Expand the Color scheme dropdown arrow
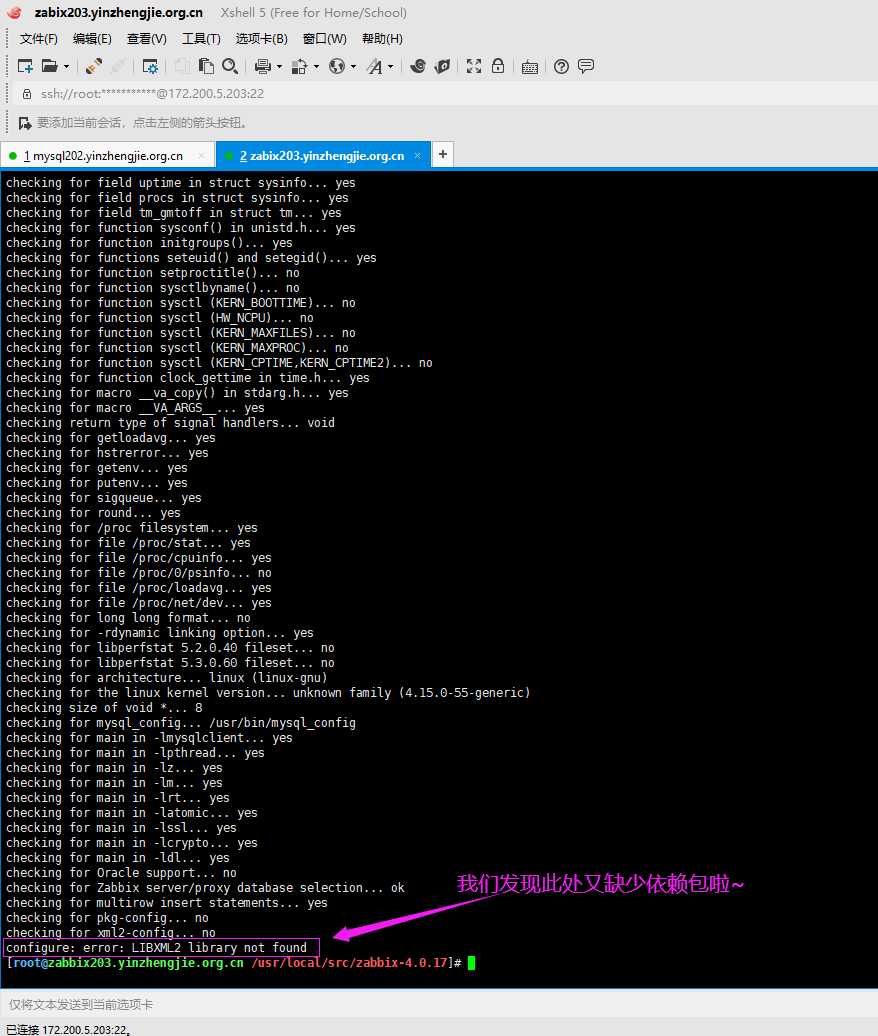 click(x=316, y=67)
